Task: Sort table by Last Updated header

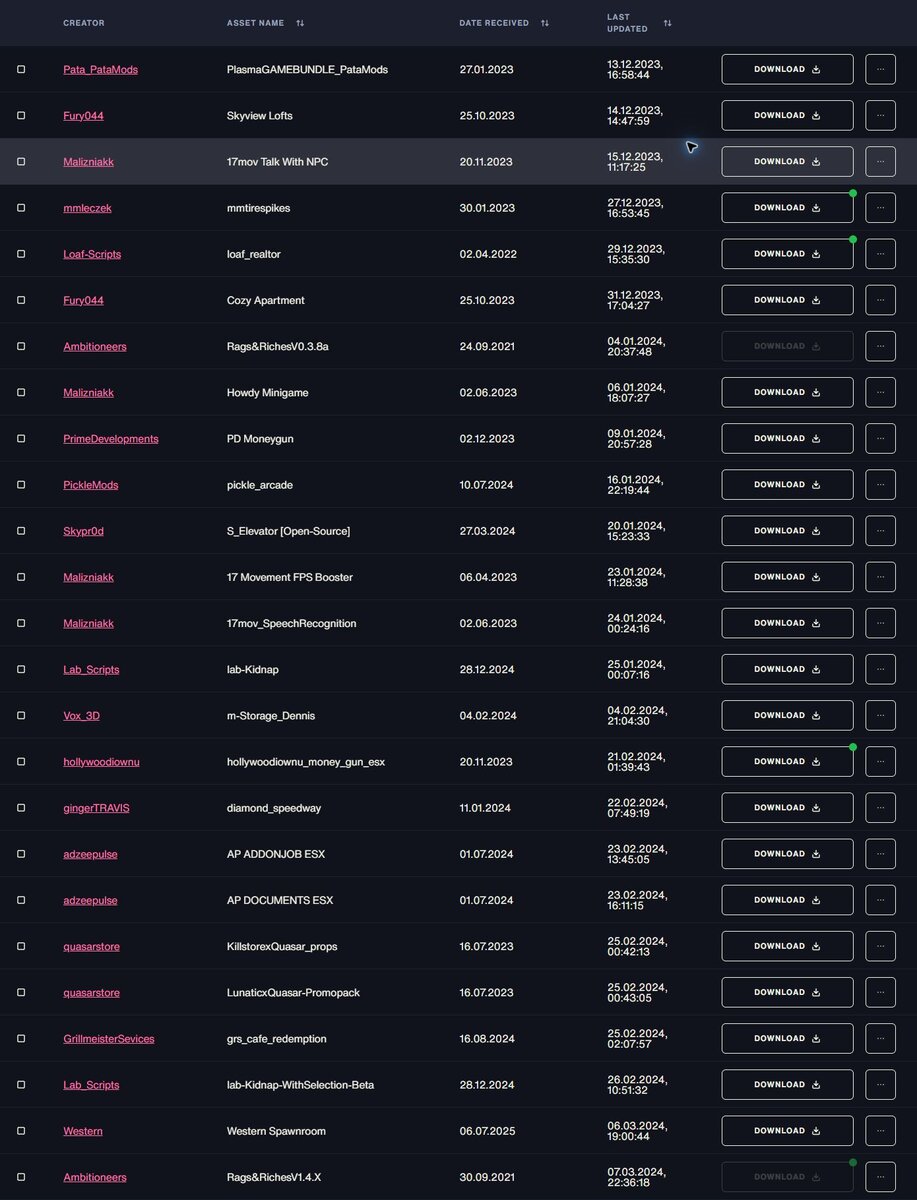Action: [629, 23]
